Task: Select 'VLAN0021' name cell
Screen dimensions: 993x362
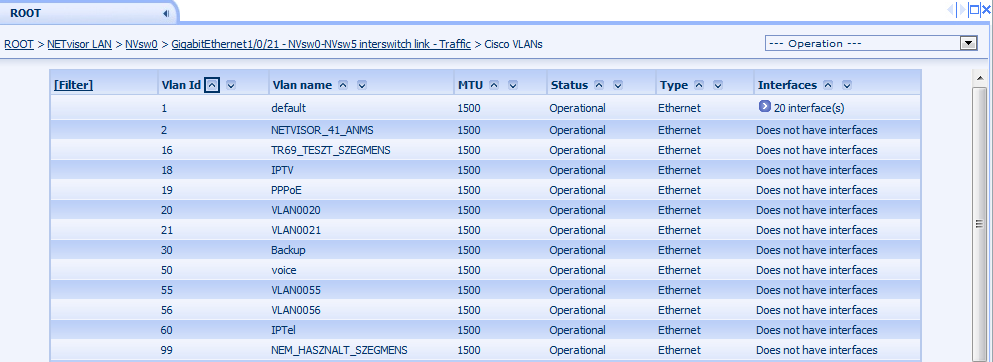Action: point(296,230)
